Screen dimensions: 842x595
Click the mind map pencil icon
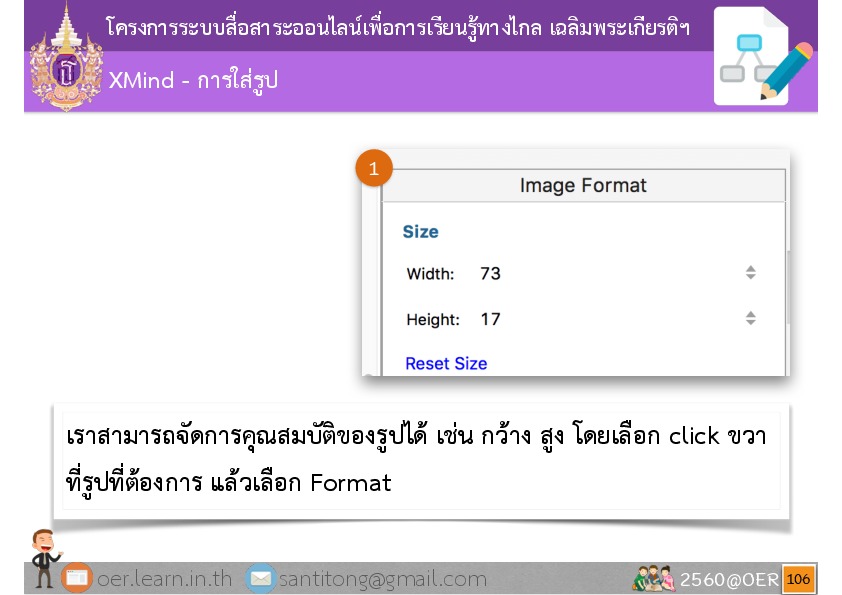pyautogui.click(x=764, y=57)
